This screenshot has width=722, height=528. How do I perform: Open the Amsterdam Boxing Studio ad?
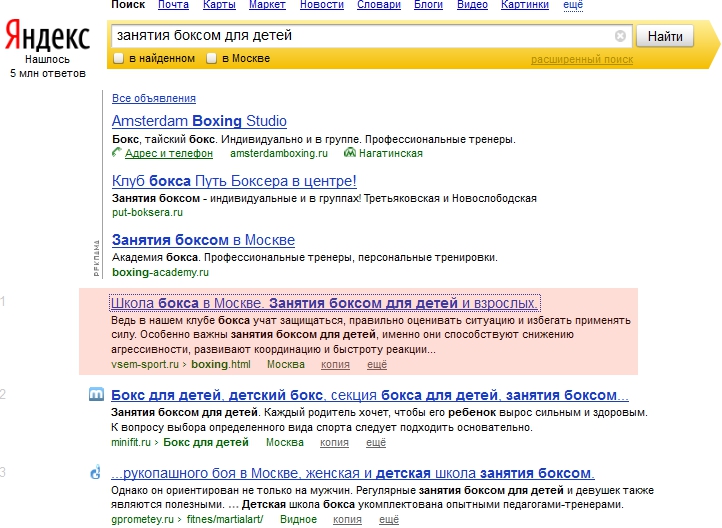click(199, 121)
